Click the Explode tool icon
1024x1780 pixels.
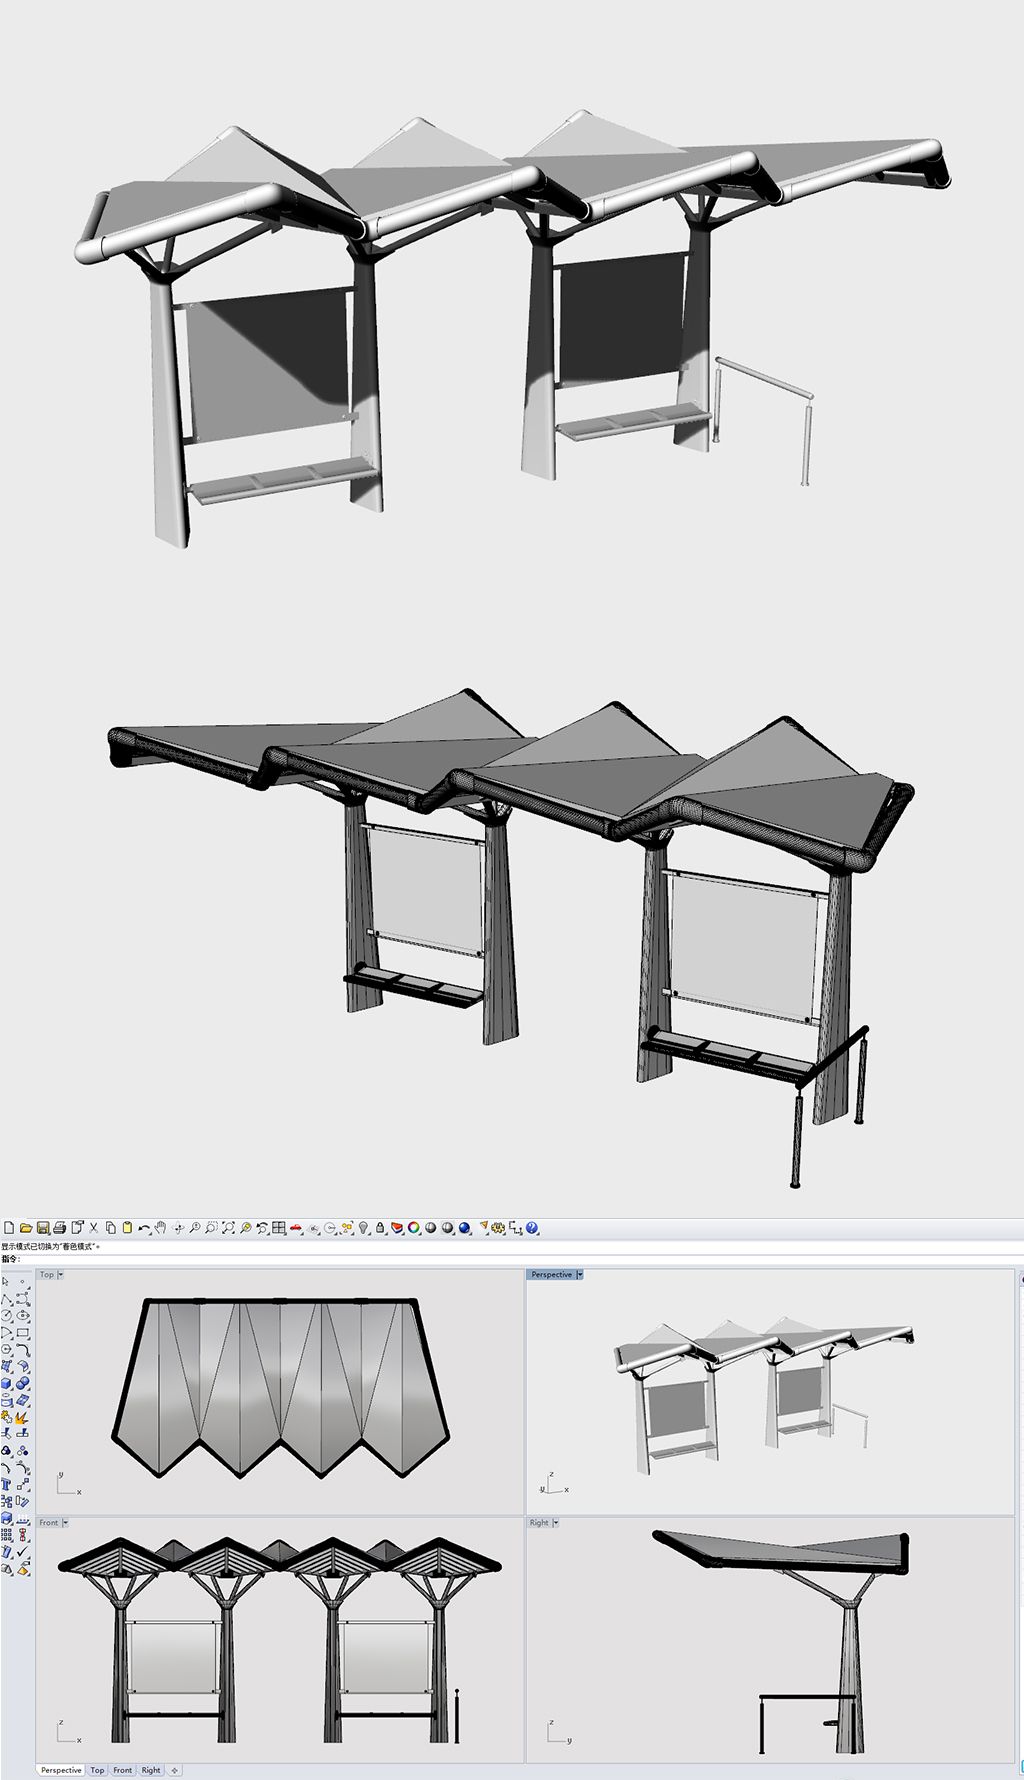click(x=23, y=1418)
